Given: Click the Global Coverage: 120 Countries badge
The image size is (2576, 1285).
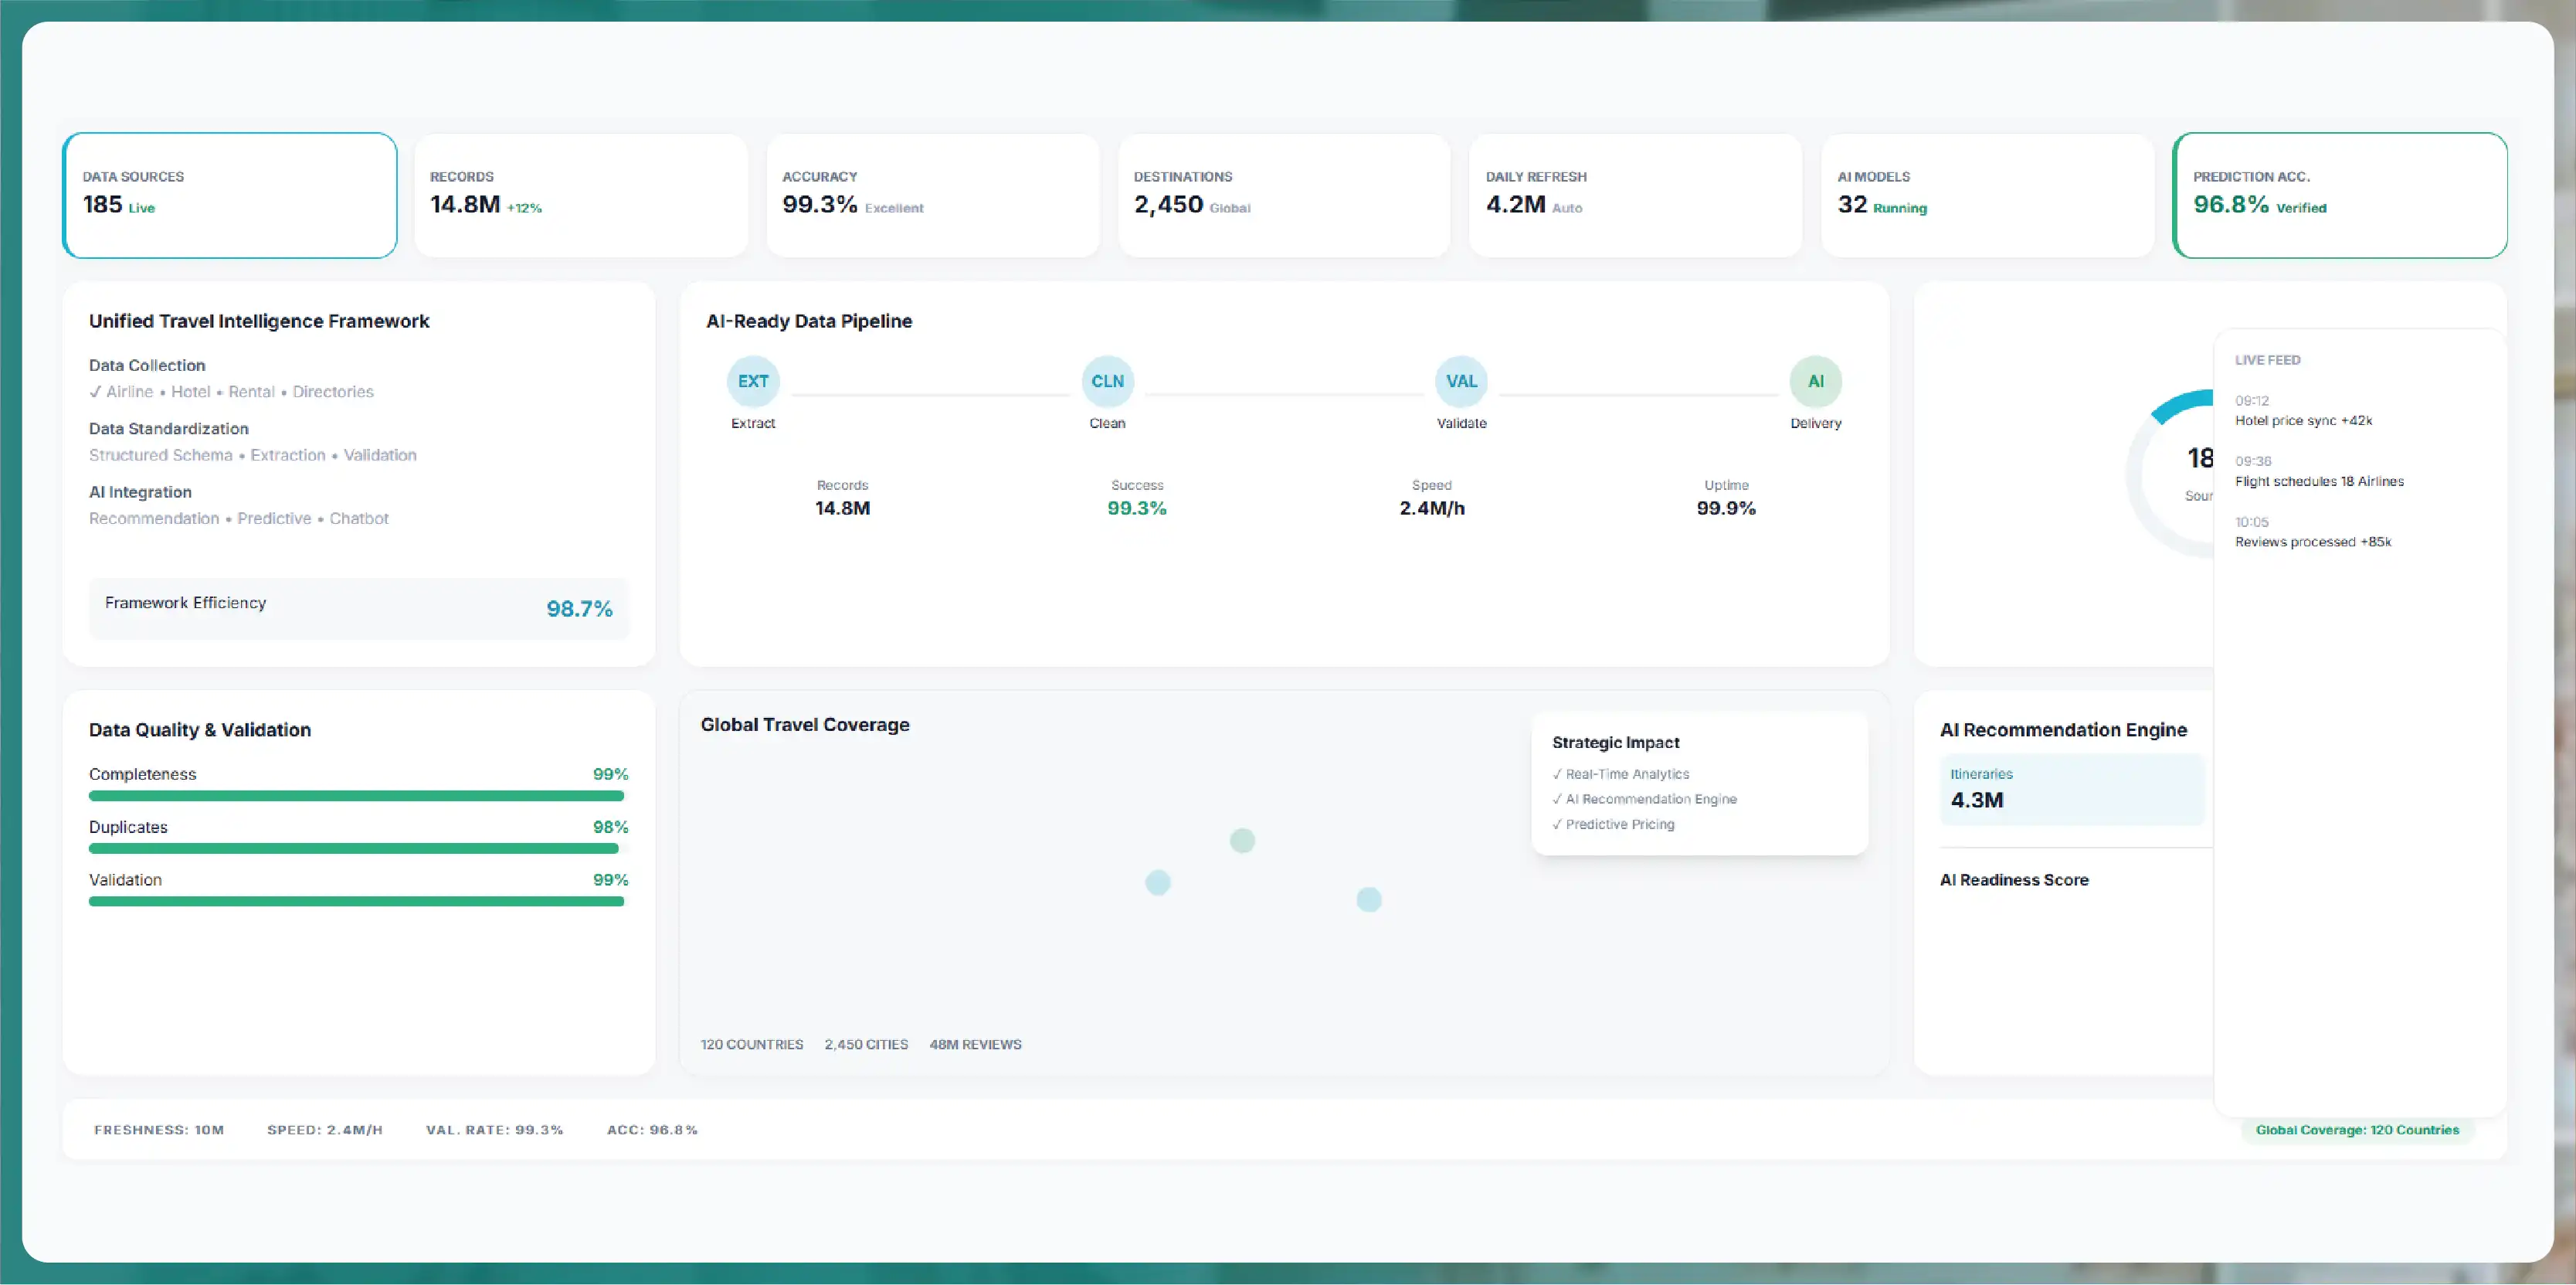Looking at the screenshot, I should coord(2357,1130).
